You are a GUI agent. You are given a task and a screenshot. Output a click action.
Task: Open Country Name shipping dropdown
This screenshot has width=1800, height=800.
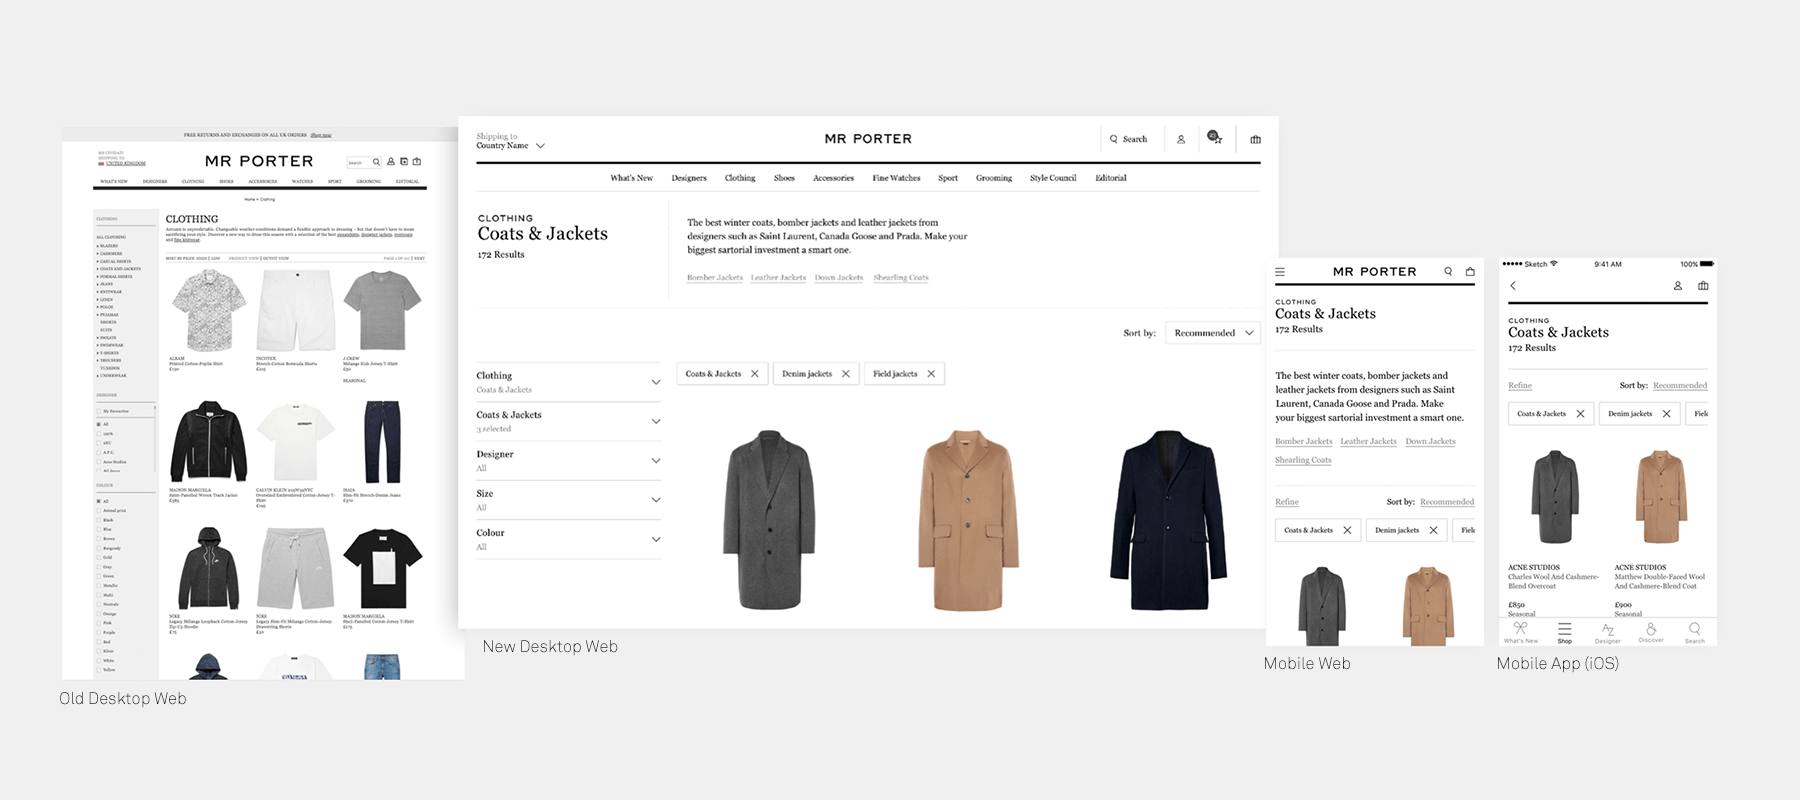click(511, 145)
